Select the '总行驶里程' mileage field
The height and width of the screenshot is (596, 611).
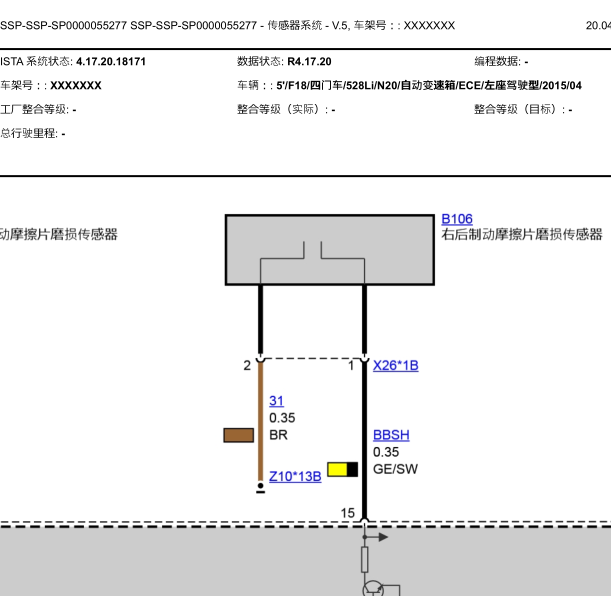click(33, 134)
